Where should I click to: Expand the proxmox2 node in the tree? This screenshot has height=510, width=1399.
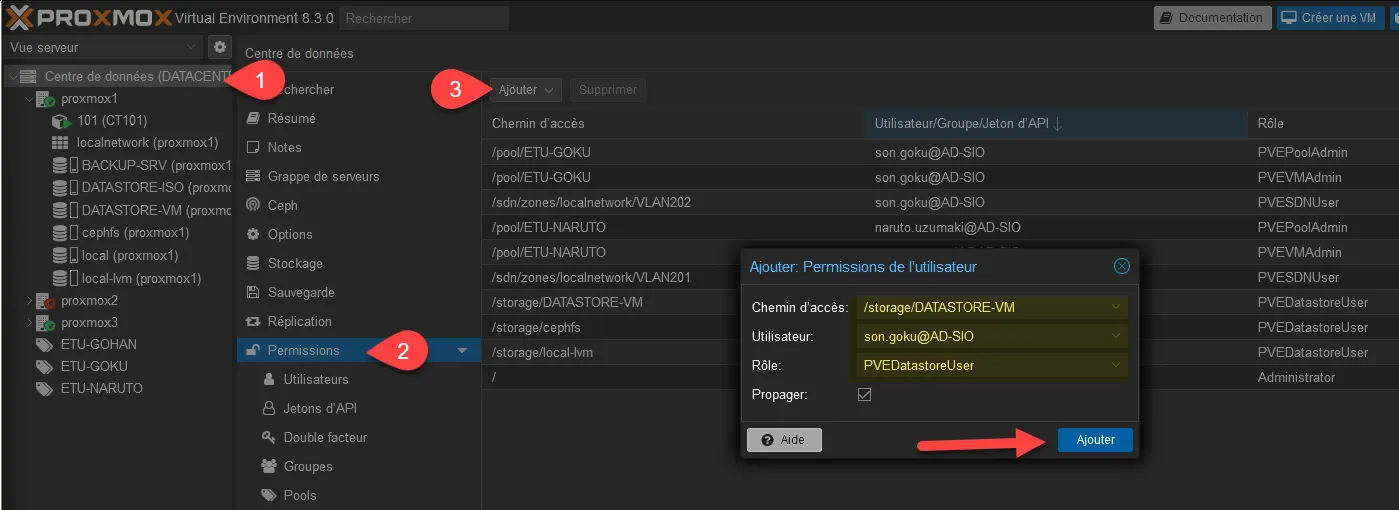[x=29, y=300]
